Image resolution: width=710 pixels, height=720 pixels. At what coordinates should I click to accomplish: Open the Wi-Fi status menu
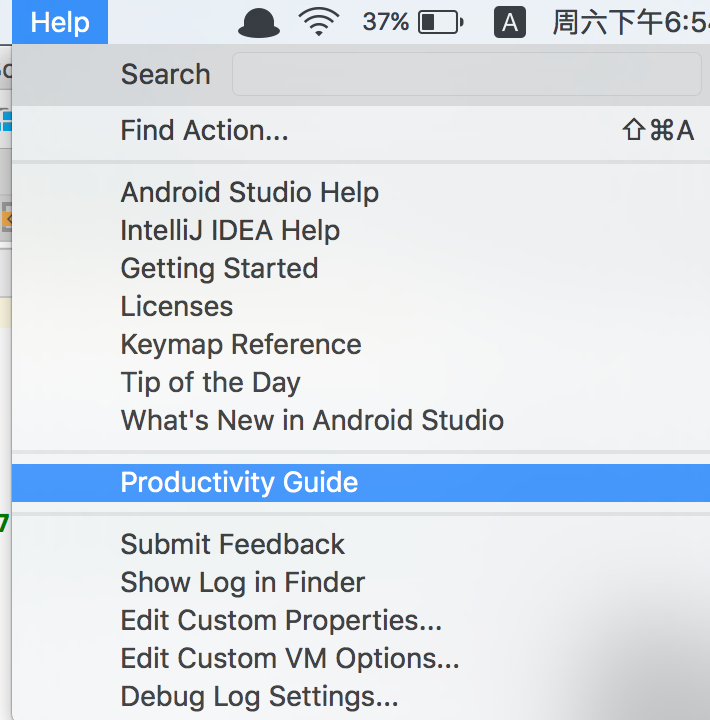coord(319,22)
